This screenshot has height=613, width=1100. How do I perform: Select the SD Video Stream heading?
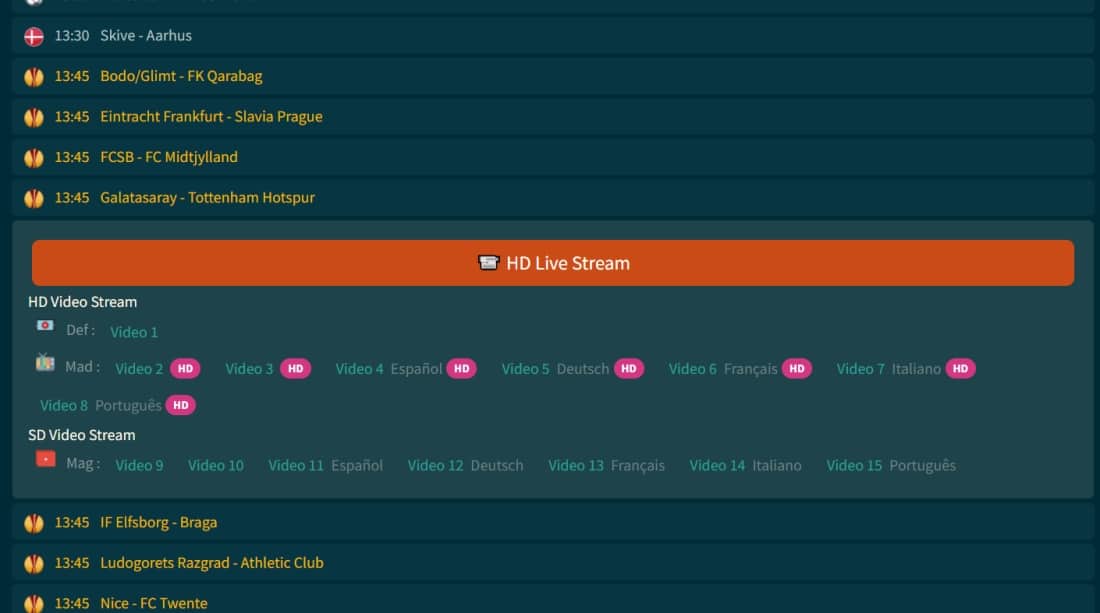[x=81, y=436]
